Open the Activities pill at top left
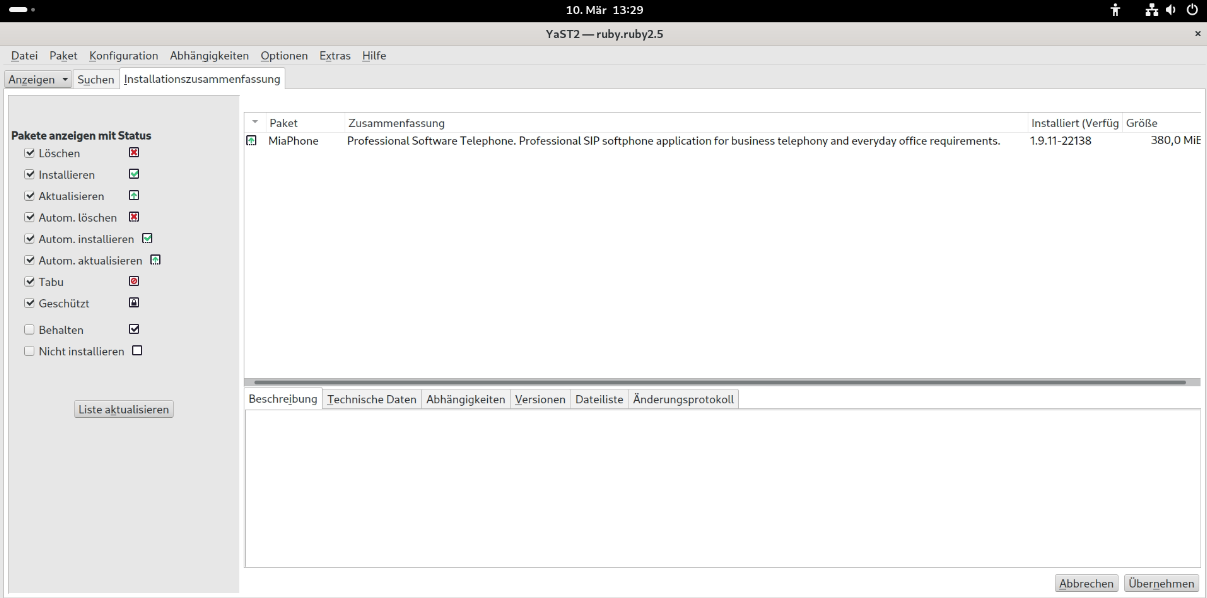Image resolution: width=1207 pixels, height=598 pixels. (x=22, y=10)
